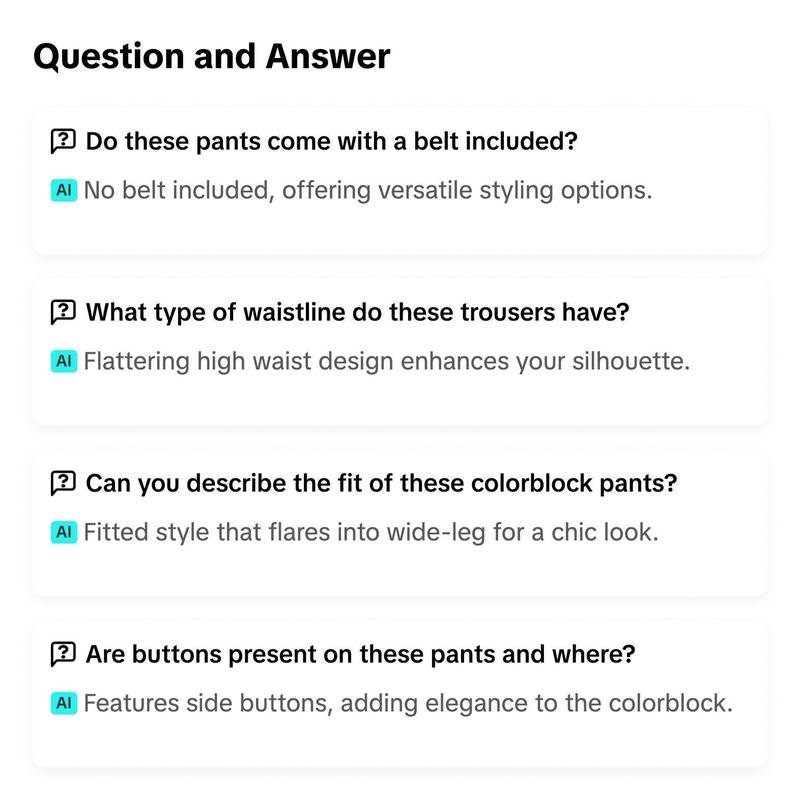Tap the AI badge on high waist answer

pos(64,361)
